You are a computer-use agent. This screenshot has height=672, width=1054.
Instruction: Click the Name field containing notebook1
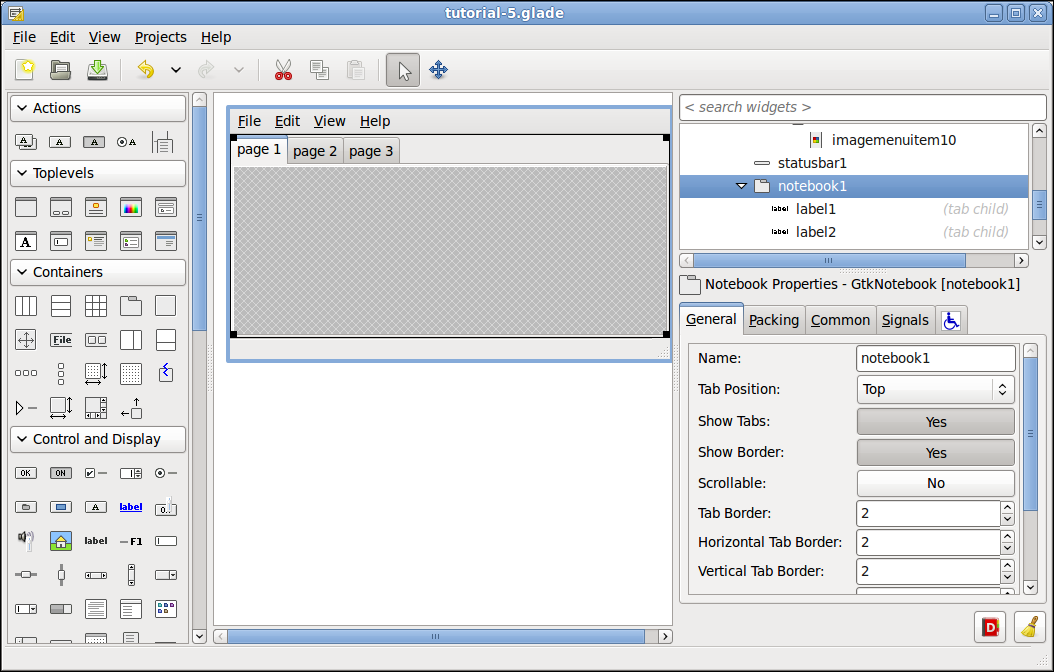pyautogui.click(x=936, y=358)
